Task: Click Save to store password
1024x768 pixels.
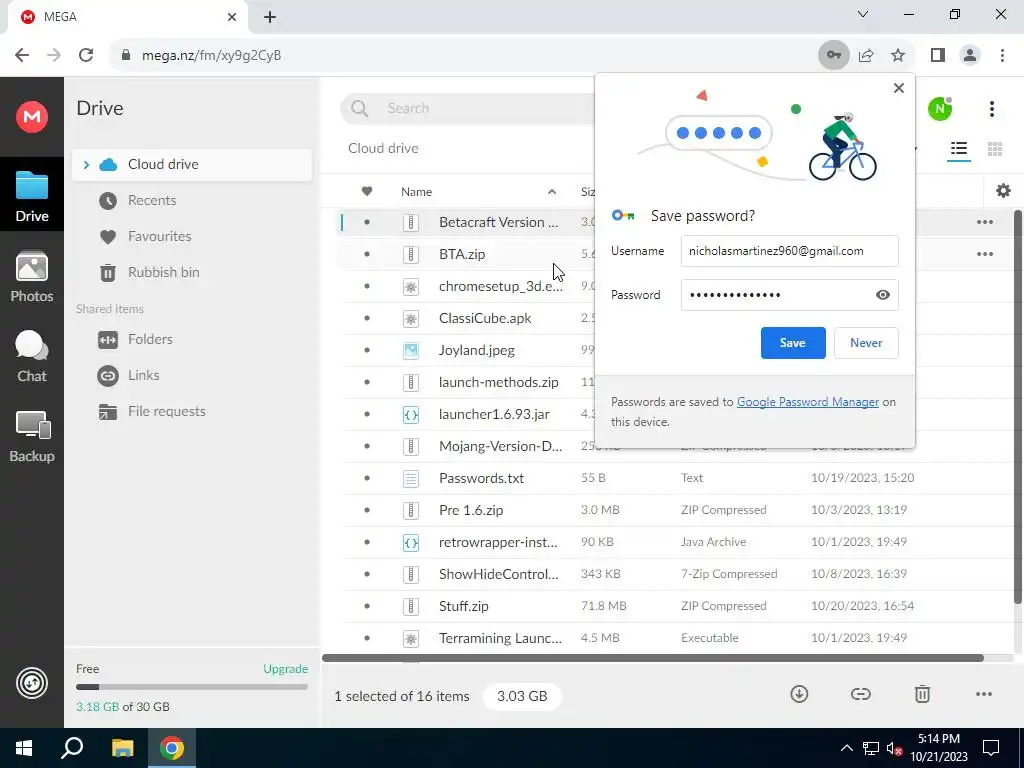Action: click(x=793, y=343)
